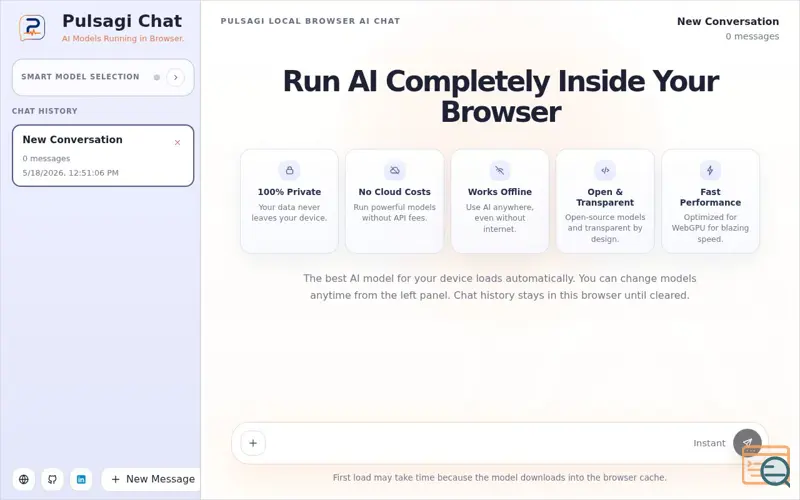Click the Pulsagi Chat title text
This screenshot has width=800, height=500.
click(x=122, y=21)
